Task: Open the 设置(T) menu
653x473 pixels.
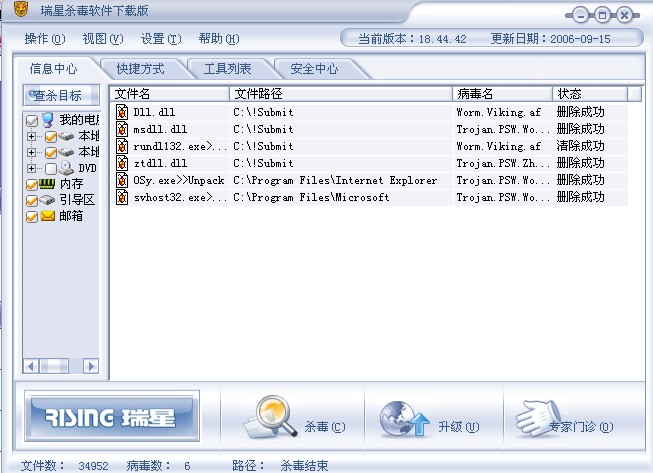Action: (x=161, y=39)
